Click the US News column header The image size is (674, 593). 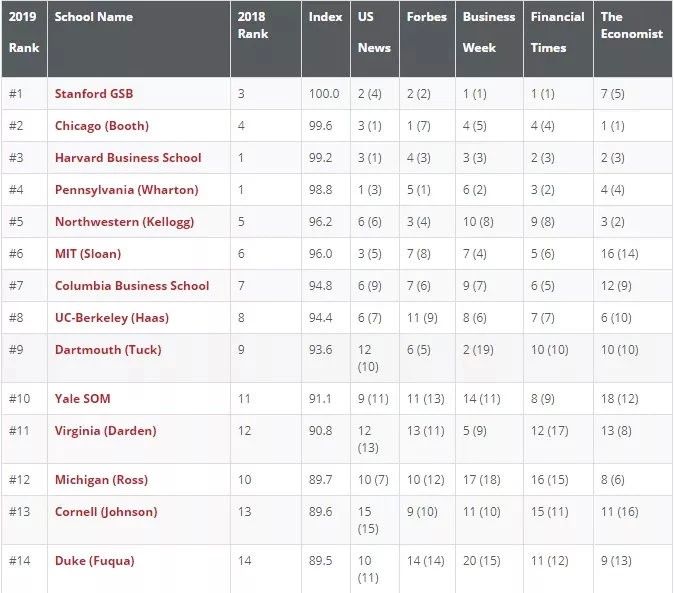click(374, 32)
